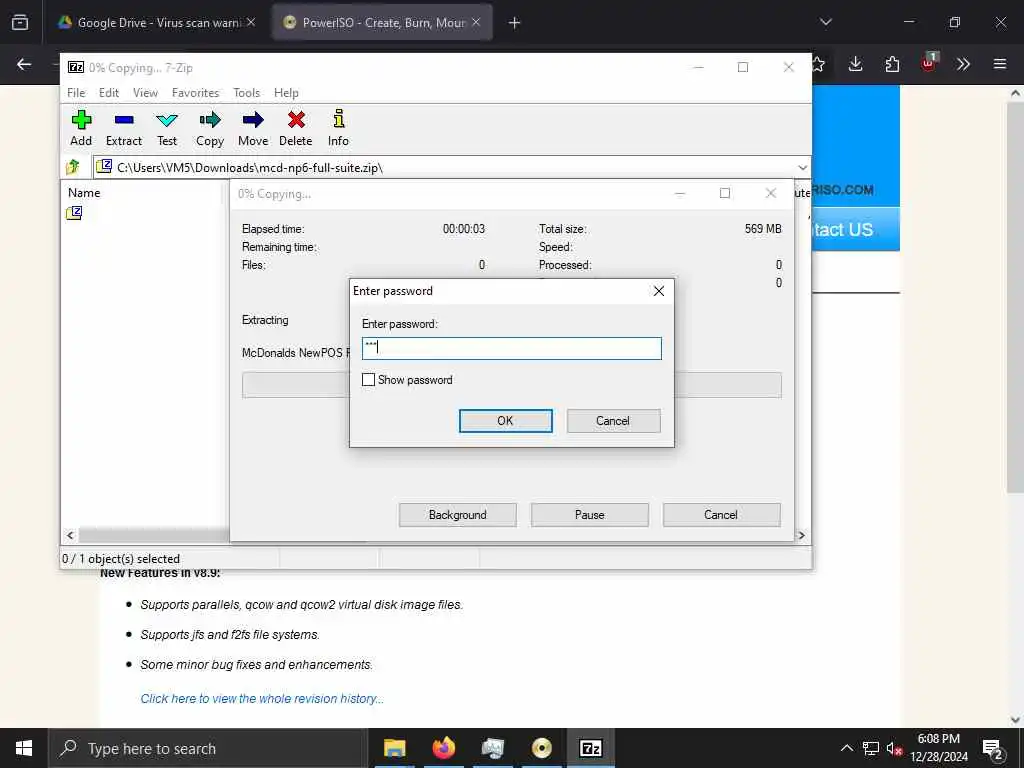Click the Name column header
Viewport: 1024px width, 768px height.
(x=84, y=193)
